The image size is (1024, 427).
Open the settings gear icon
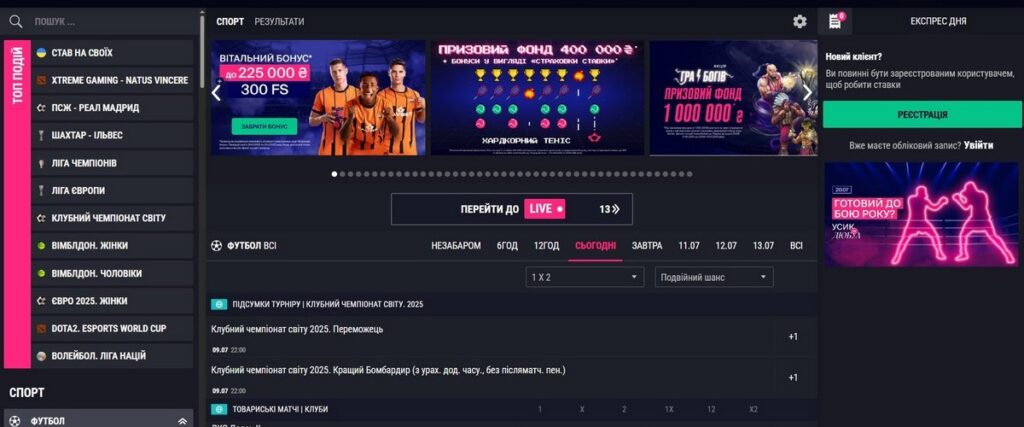(799, 22)
